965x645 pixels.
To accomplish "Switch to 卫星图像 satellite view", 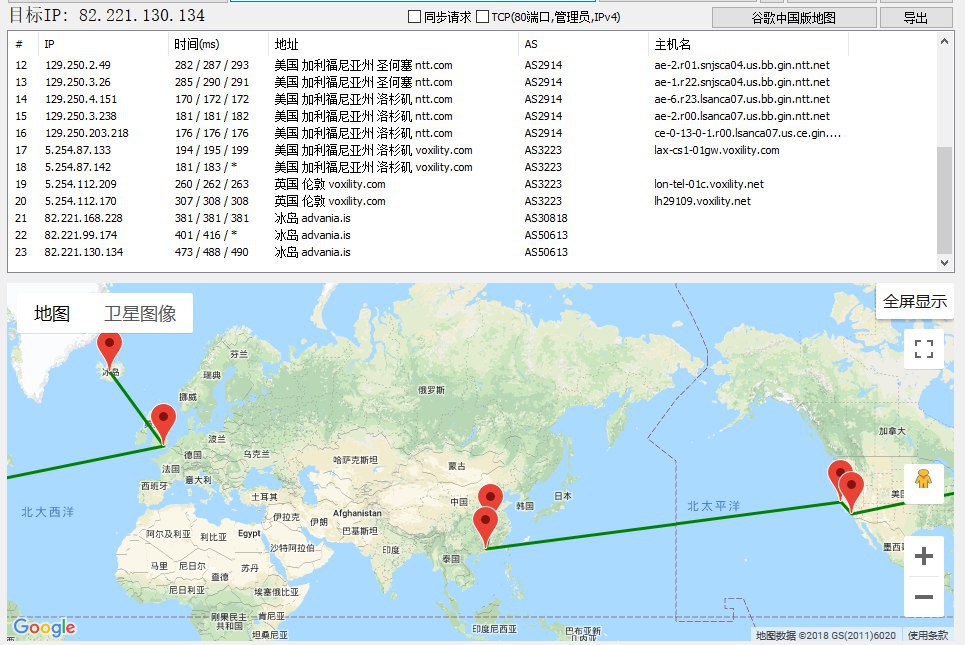I will [x=140, y=313].
